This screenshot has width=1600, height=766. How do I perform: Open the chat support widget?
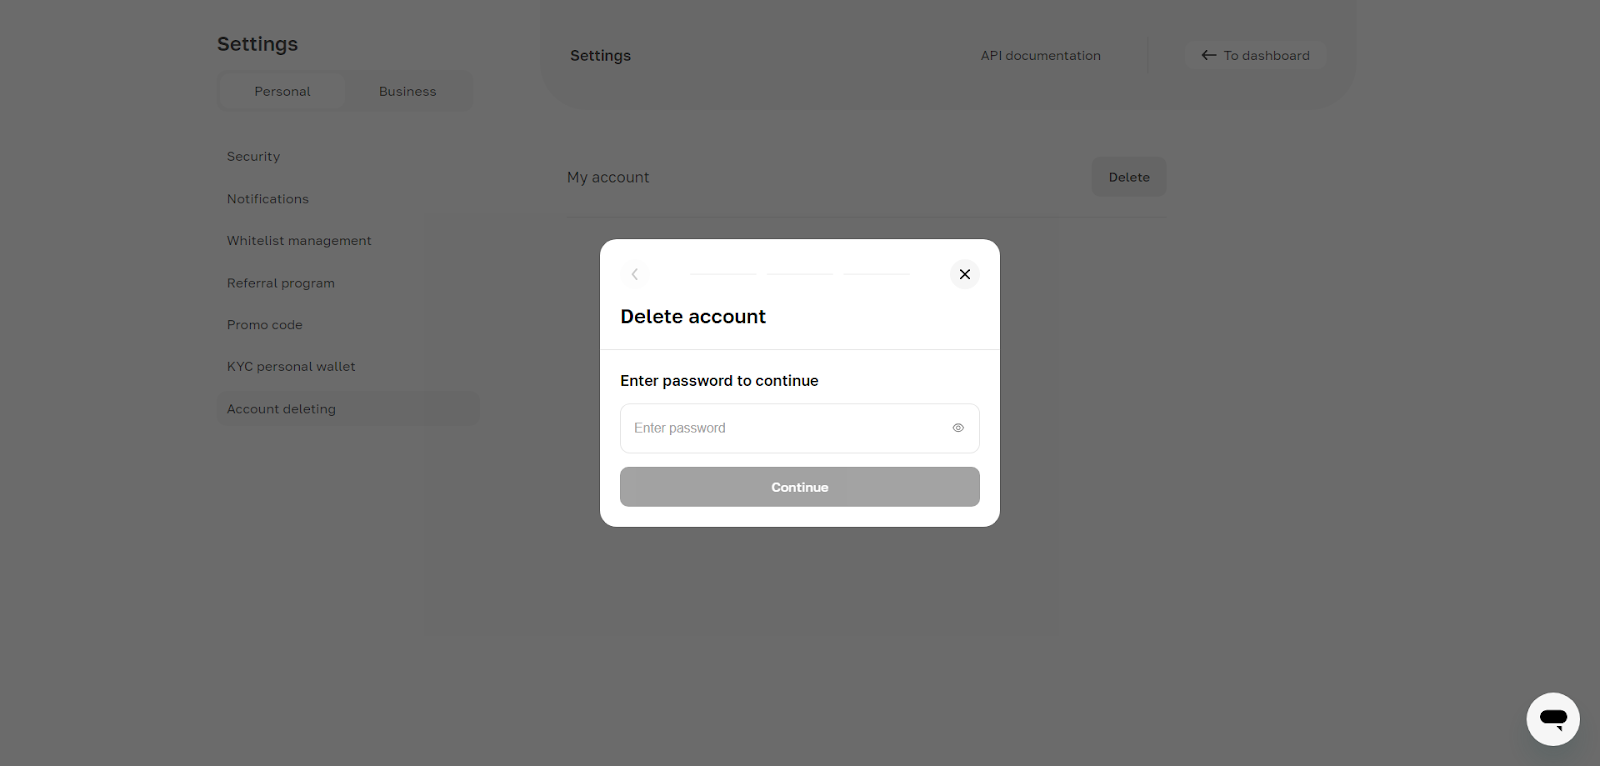click(x=1552, y=719)
